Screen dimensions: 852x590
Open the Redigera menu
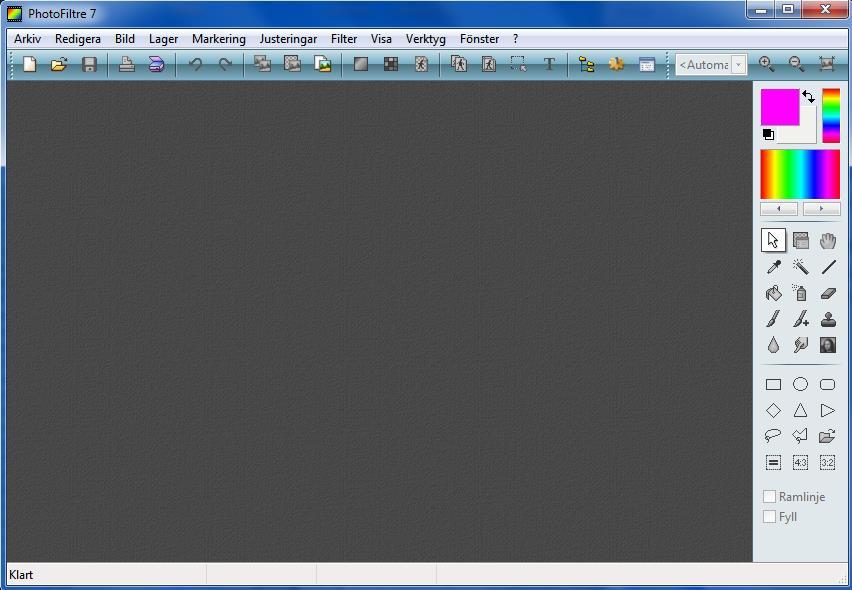[78, 39]
